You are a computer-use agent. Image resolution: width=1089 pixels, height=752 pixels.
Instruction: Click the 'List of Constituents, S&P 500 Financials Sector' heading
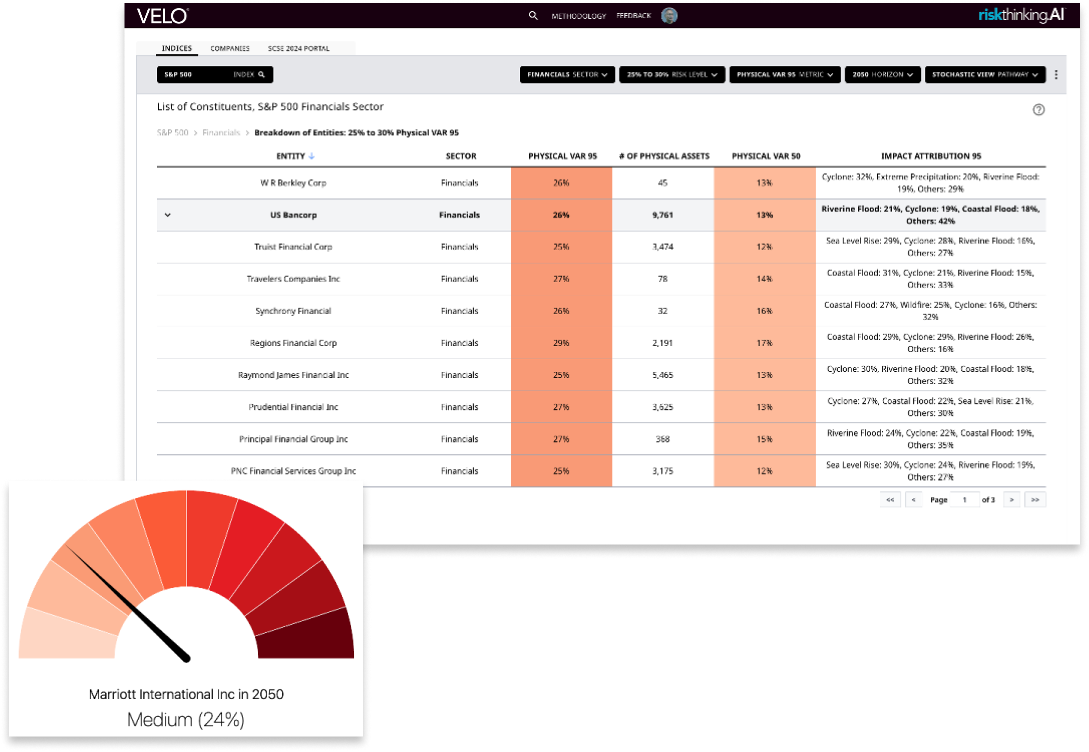[270, 107]
